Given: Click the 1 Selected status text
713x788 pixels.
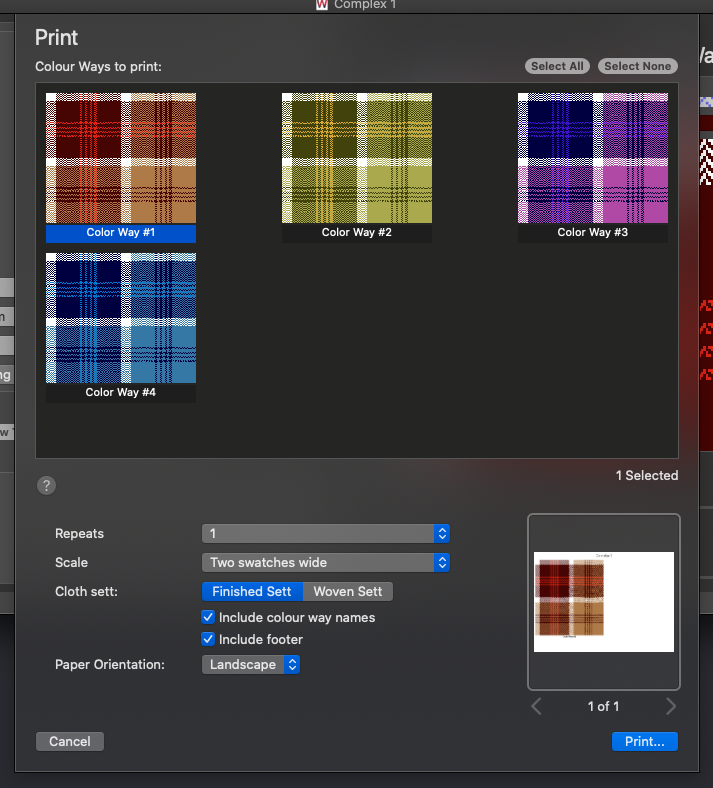Looking at the screenshot, I should tap(647, 475).
